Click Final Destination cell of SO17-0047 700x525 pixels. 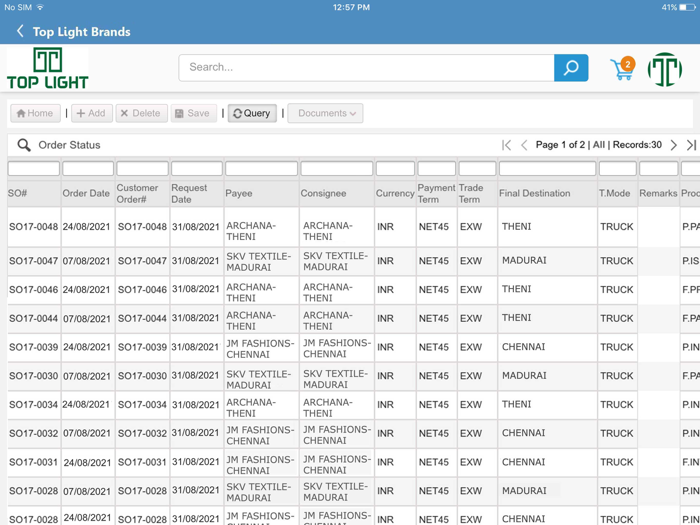click(x=524, y=261)
